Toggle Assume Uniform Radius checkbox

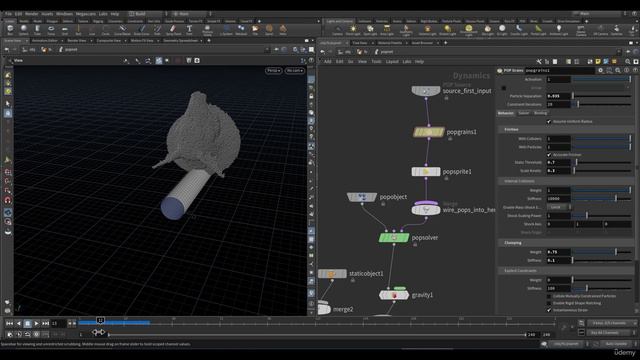point(549,122)
